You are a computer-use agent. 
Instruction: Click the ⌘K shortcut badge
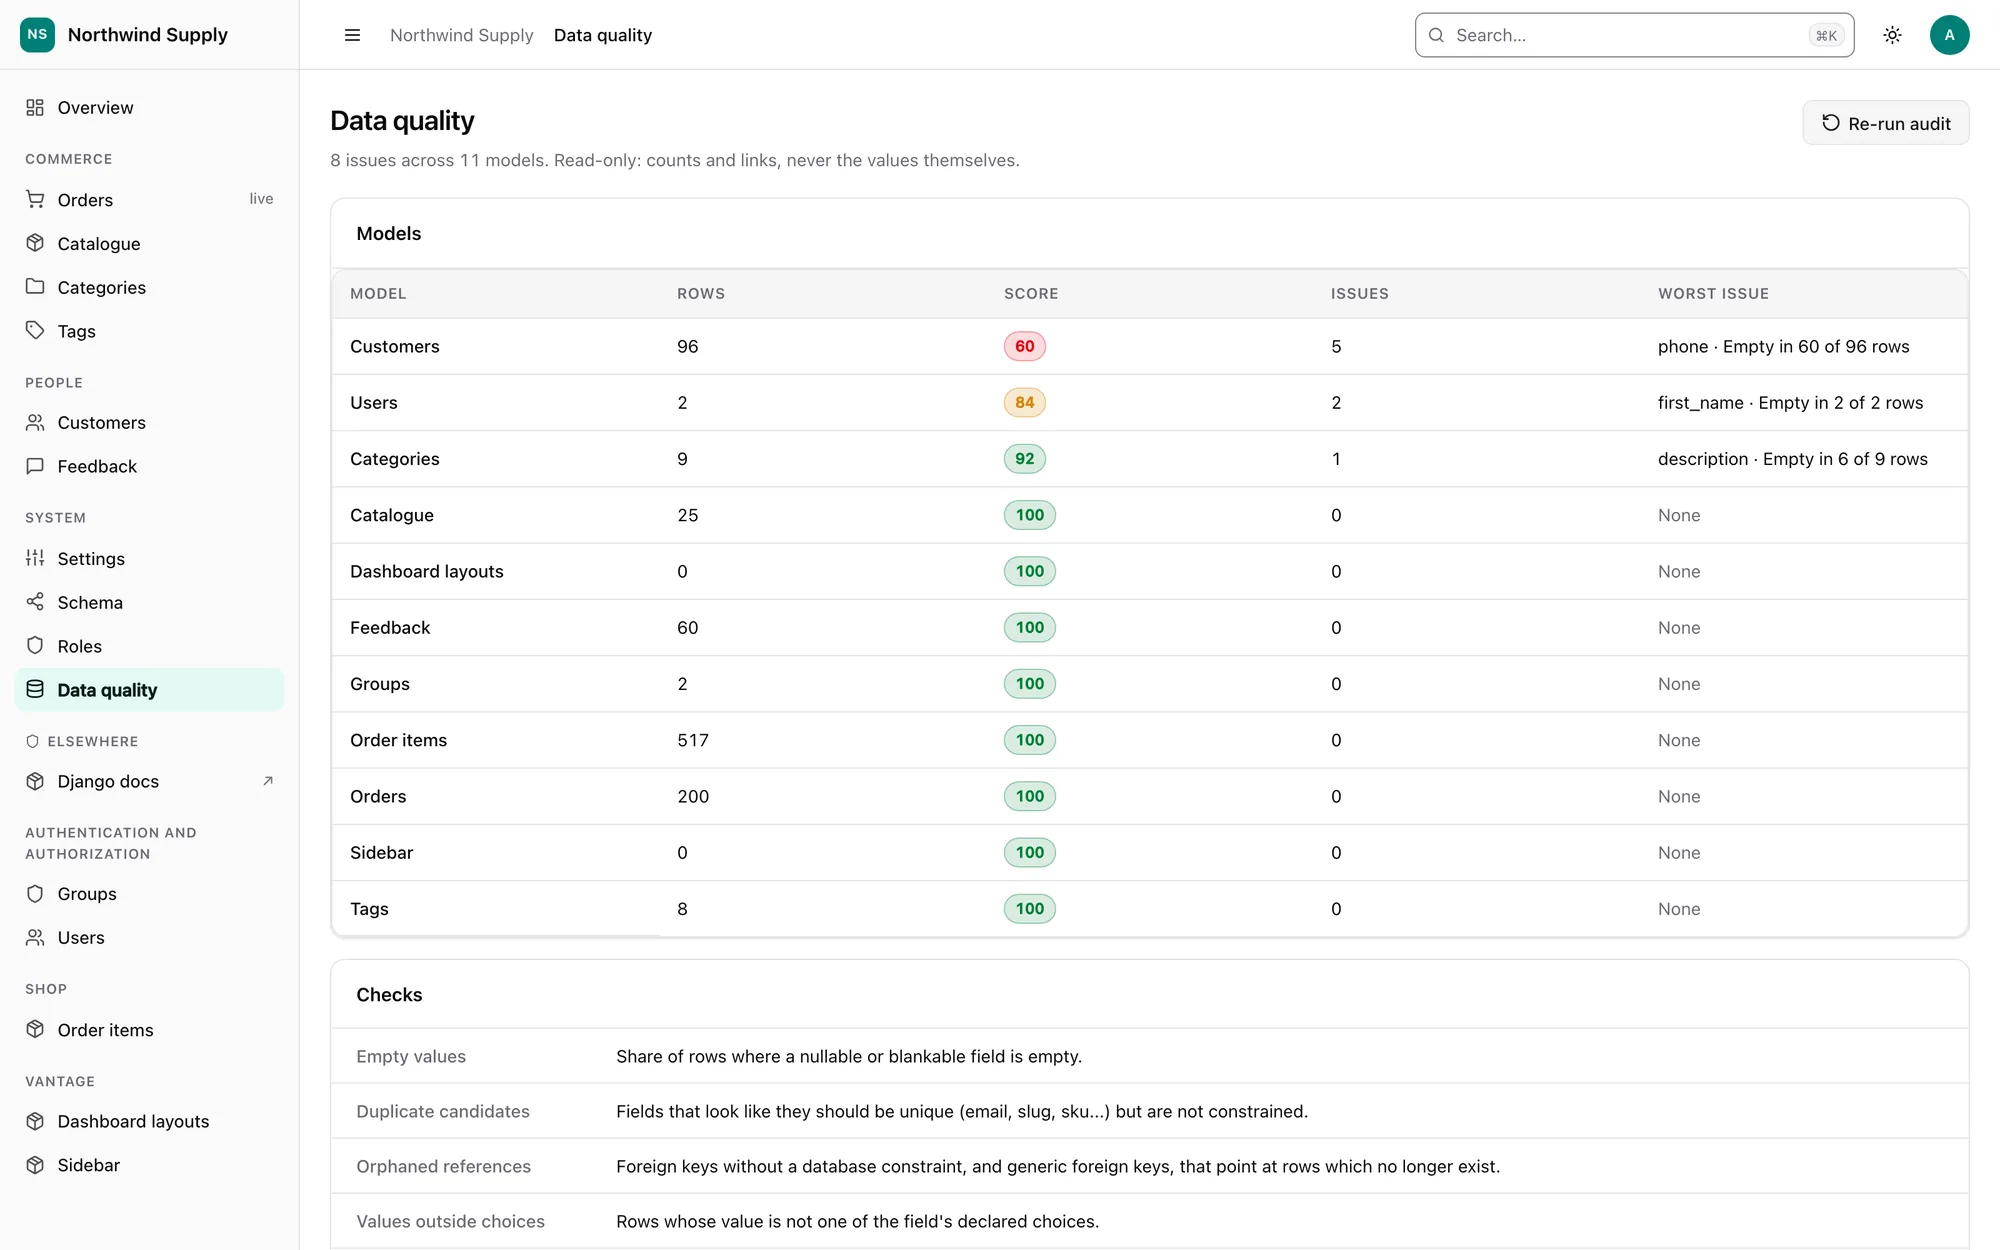click(1826, 35)
